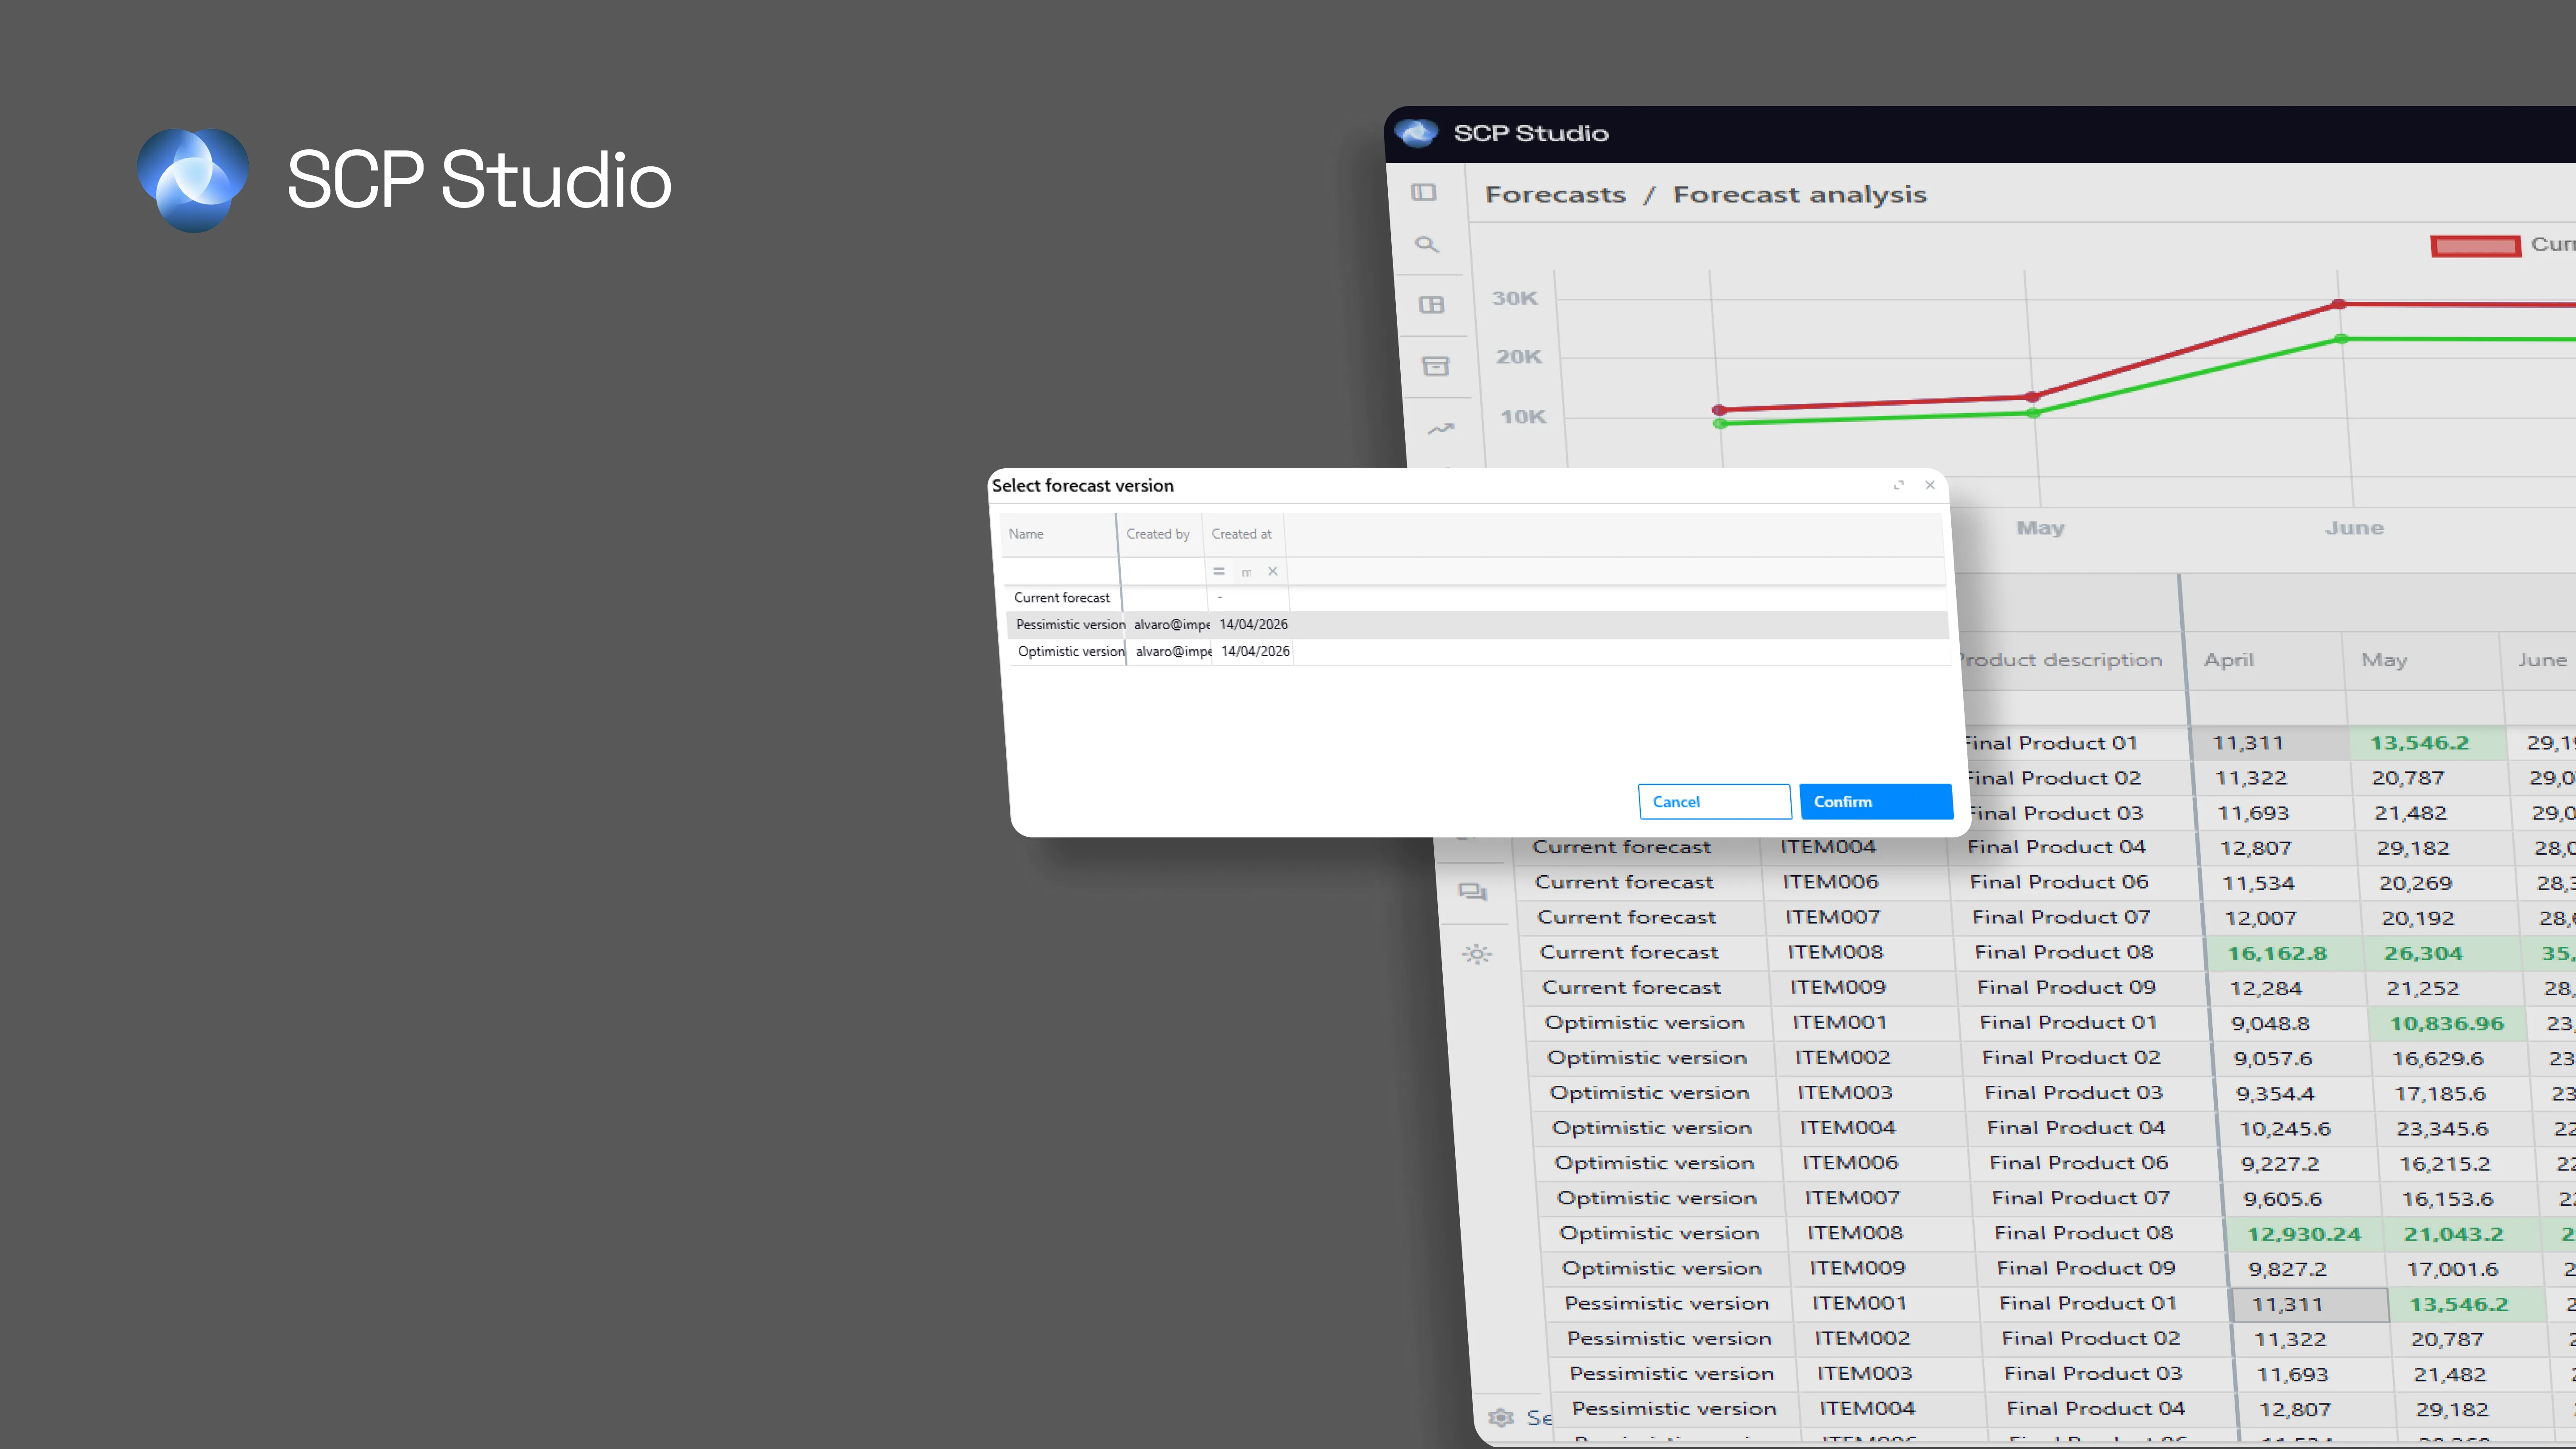Open the archive box icon in the sidebar
2576x1449 pixels.
click(1436, 367)
